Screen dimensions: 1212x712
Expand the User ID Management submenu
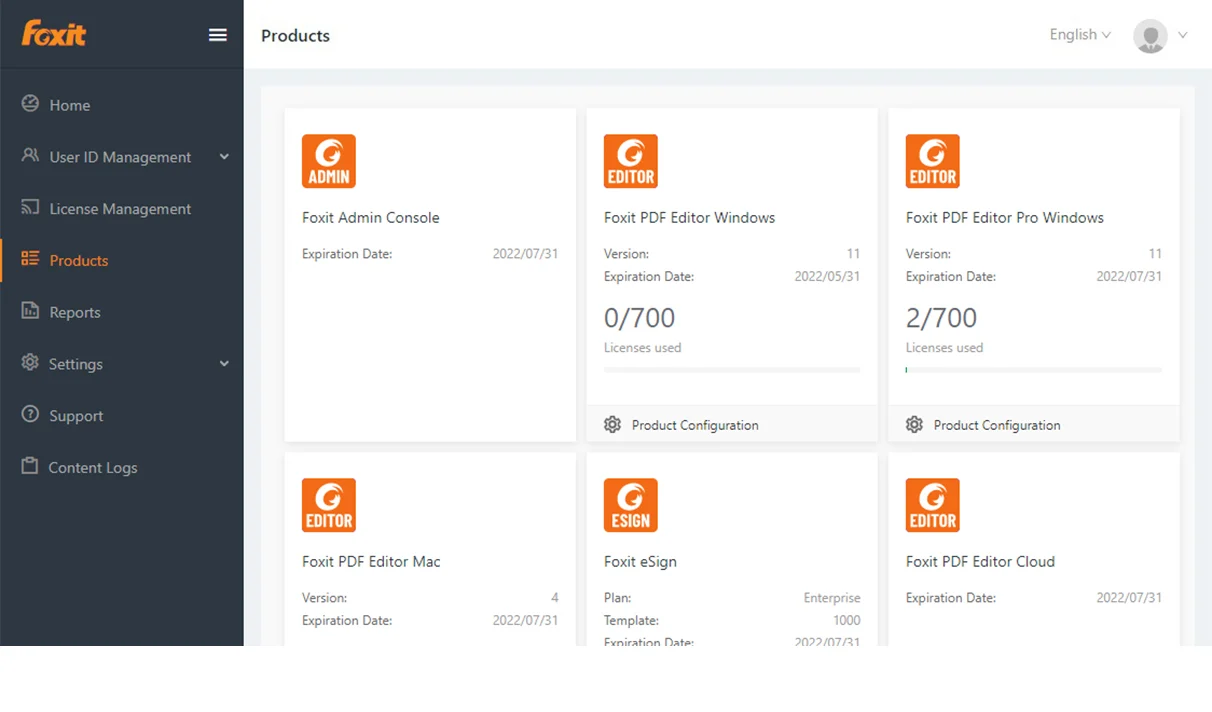coord(224,157)
